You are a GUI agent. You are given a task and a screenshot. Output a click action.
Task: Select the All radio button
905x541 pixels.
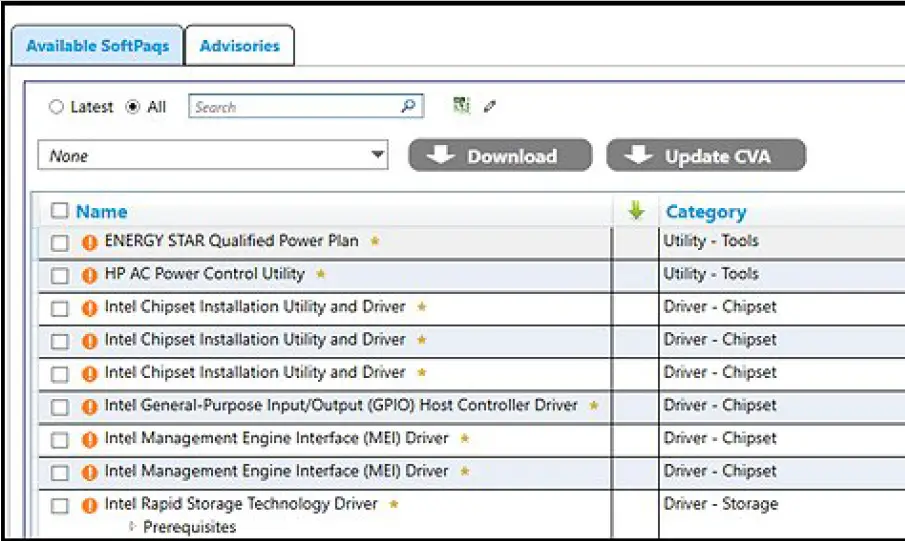click(133, 107)
